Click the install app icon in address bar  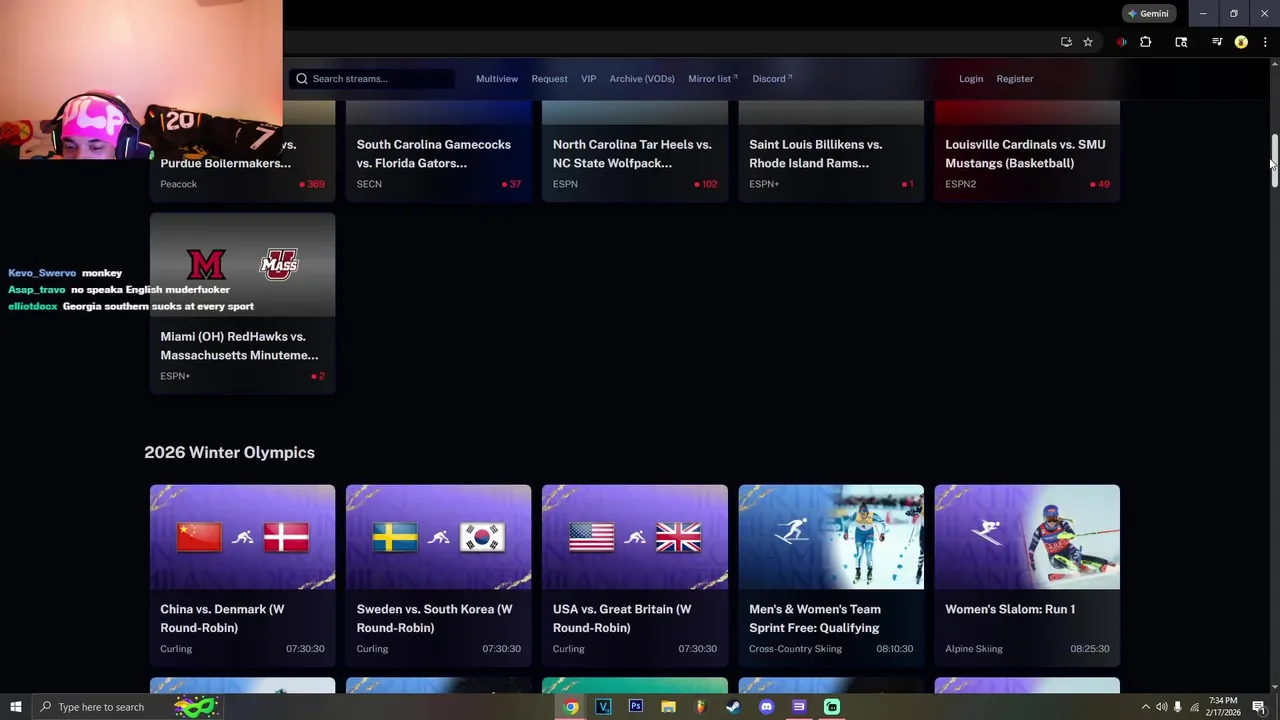point(1066,42)
